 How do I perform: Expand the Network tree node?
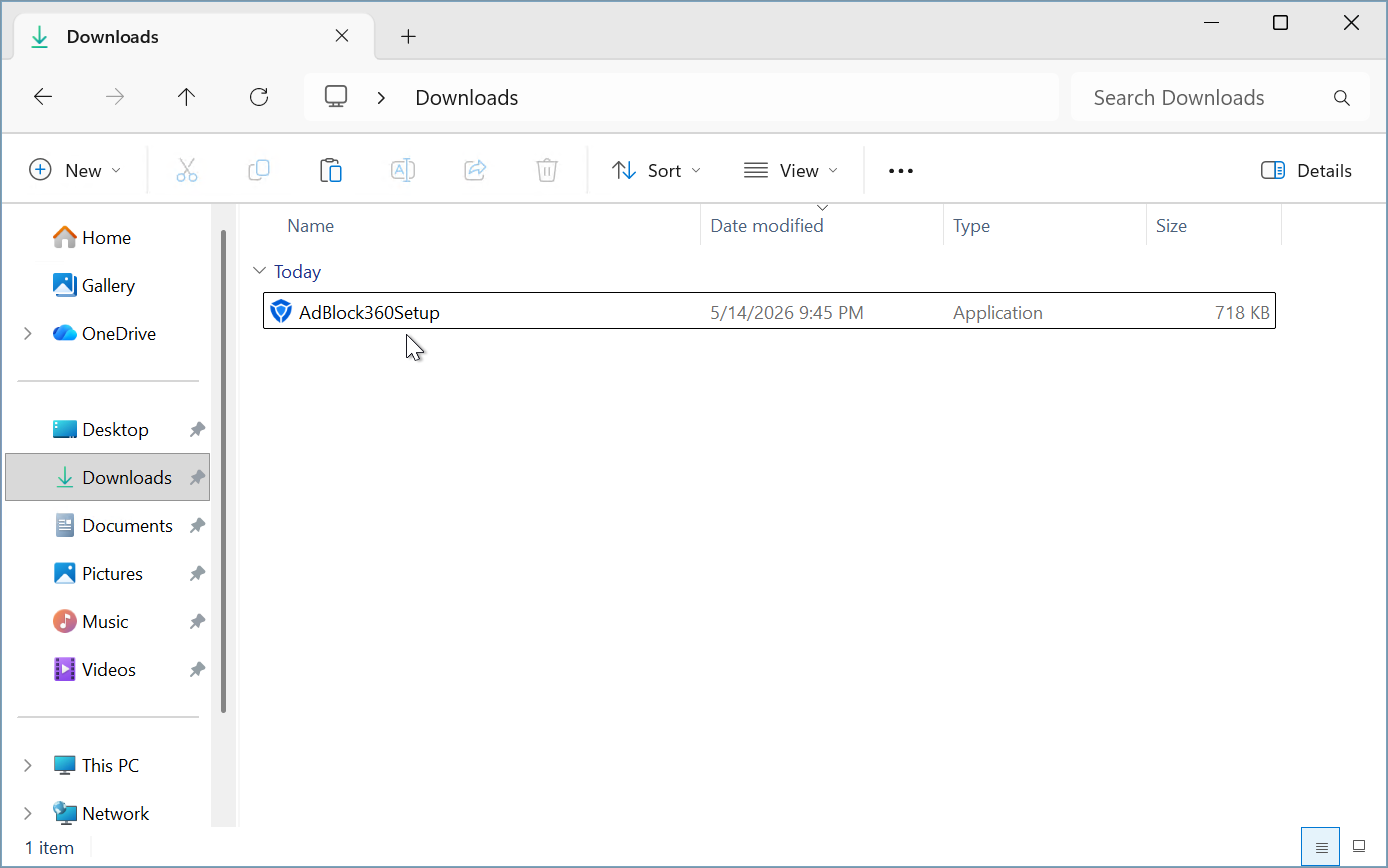tap(28, 814)
